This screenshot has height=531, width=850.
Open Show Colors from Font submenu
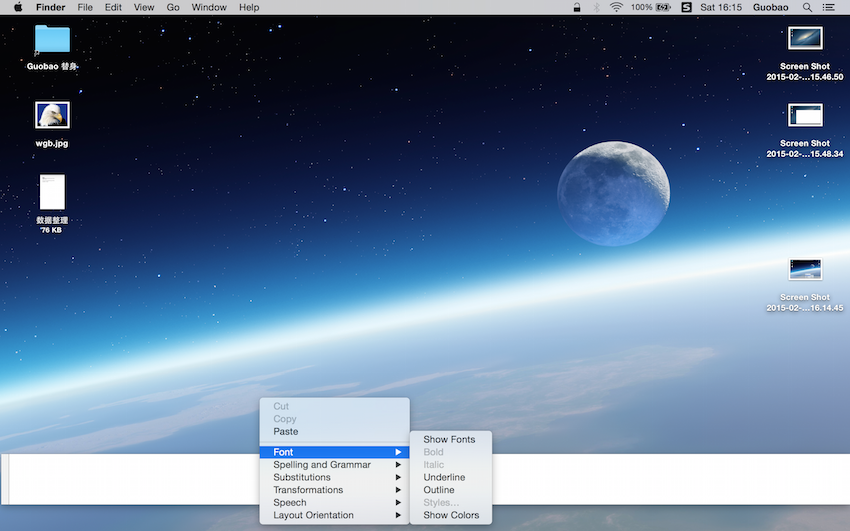tap(450, 515)
